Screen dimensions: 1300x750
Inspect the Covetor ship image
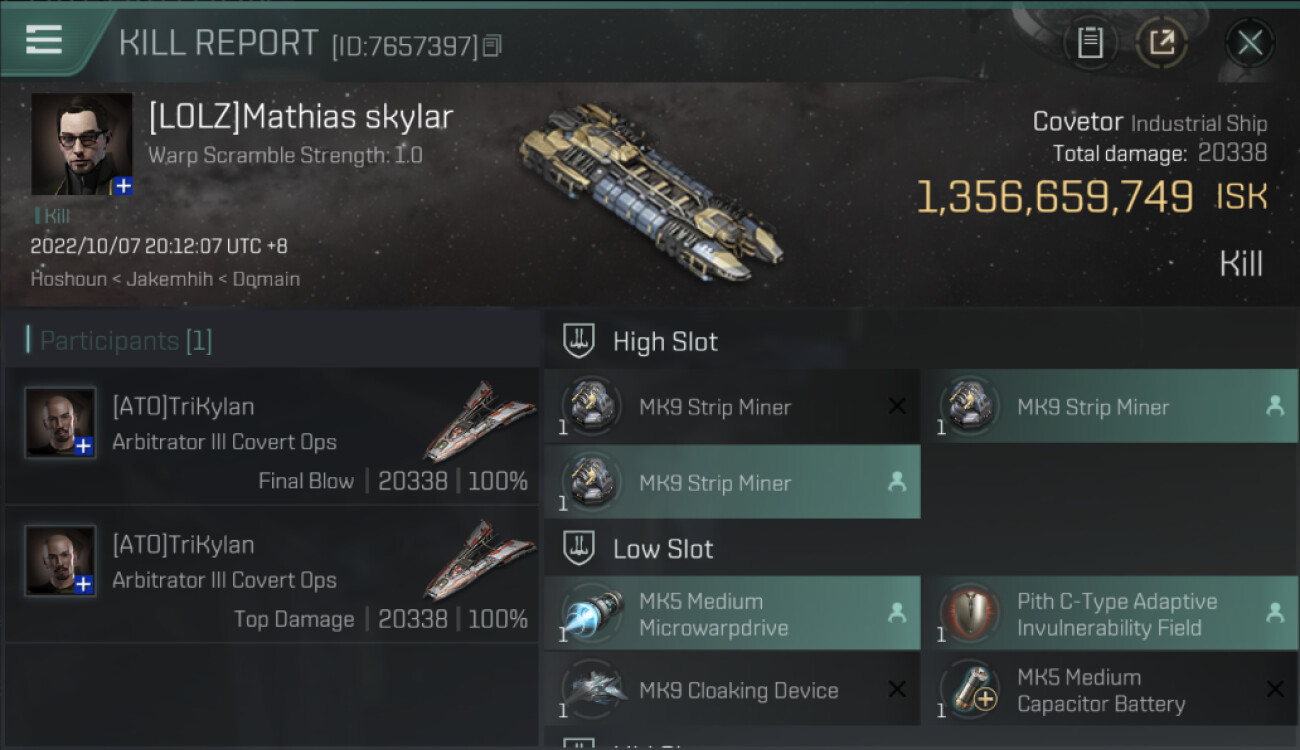[x=652, y=192]
